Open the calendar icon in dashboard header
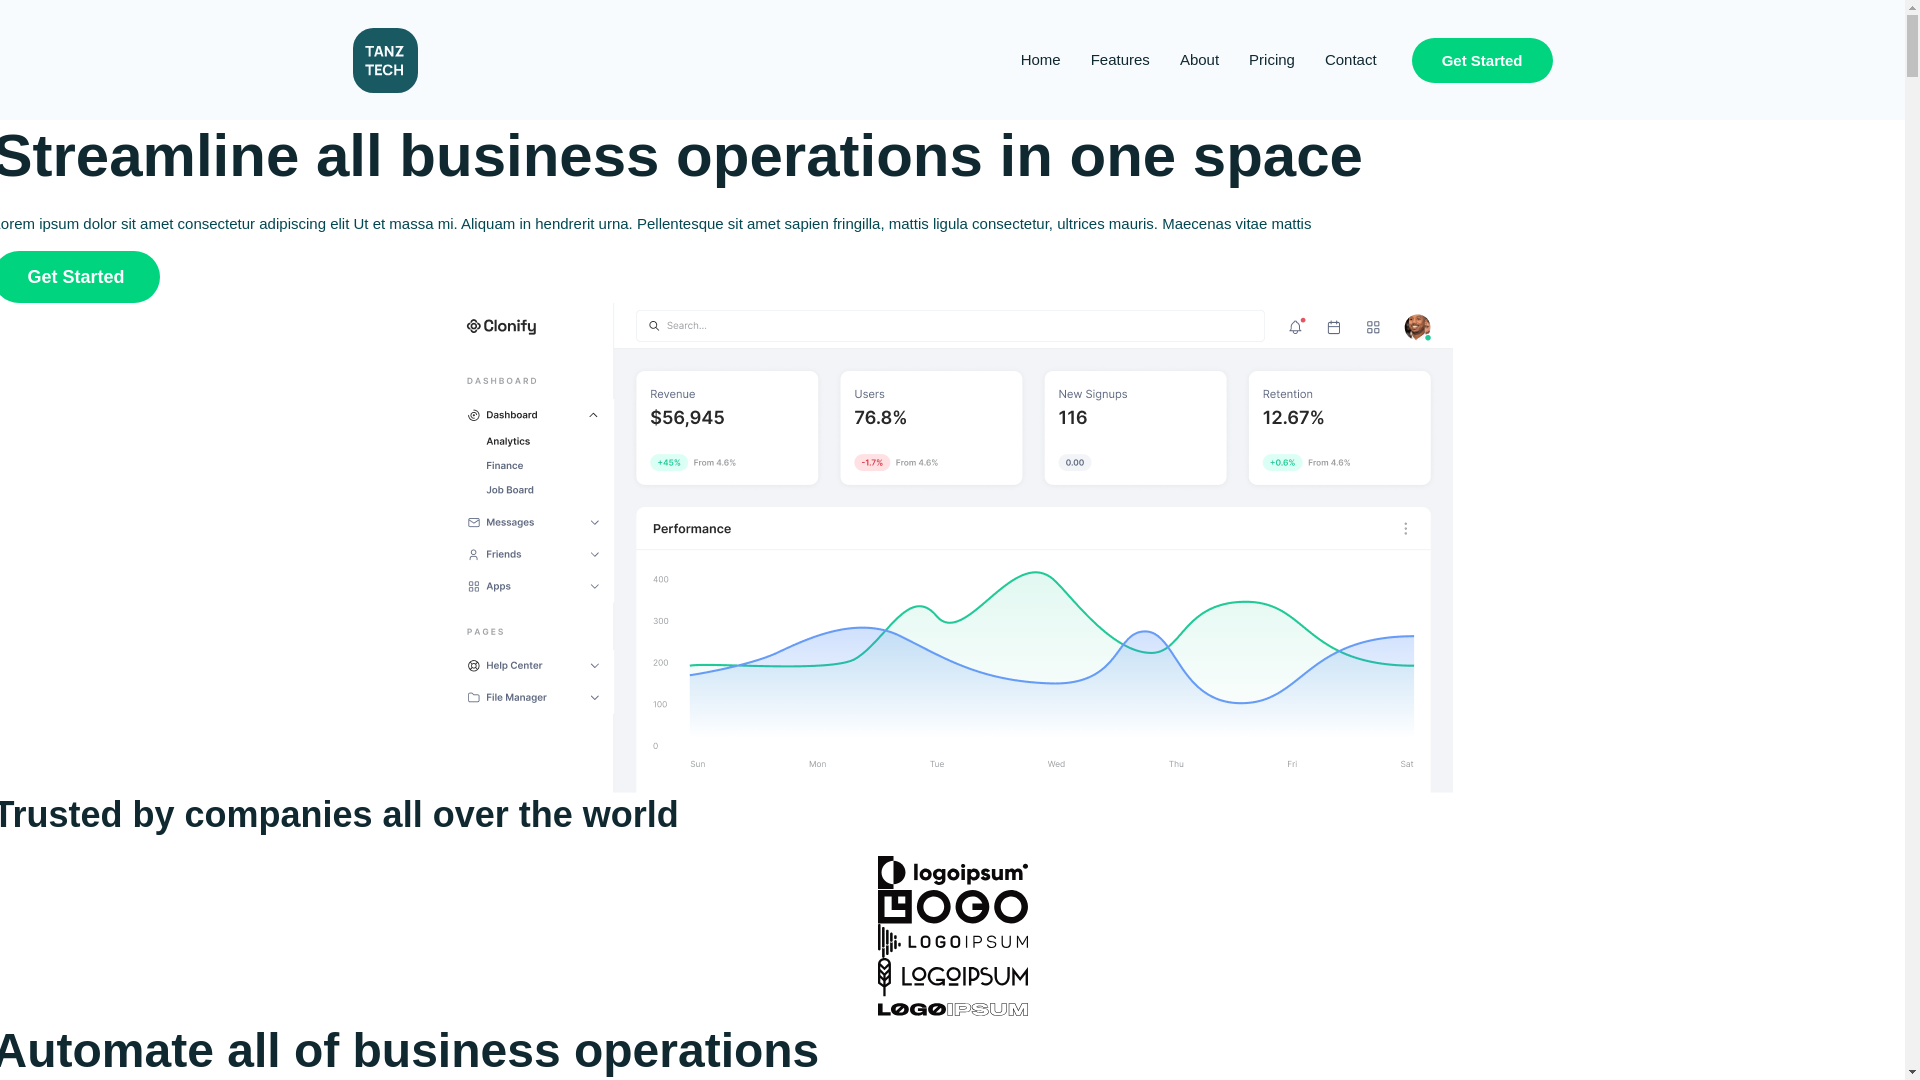Viewport: 1920px width, 1080px height. coord(1334,327)
